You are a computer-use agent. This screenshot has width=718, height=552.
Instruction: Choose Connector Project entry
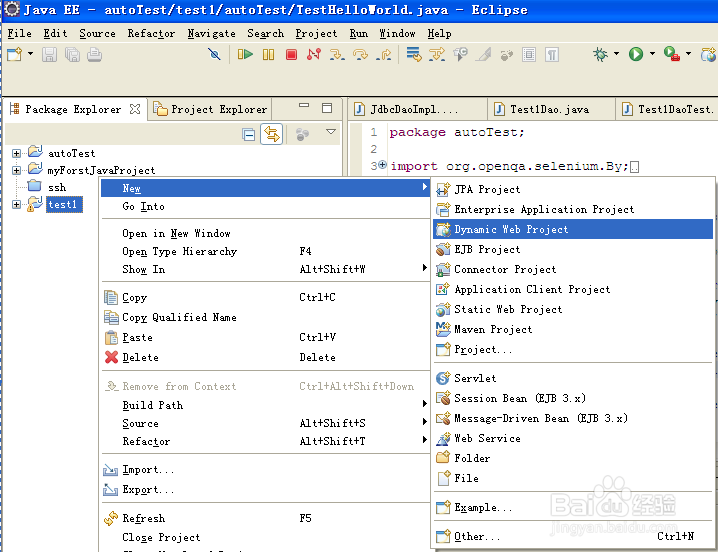point(572,269)
